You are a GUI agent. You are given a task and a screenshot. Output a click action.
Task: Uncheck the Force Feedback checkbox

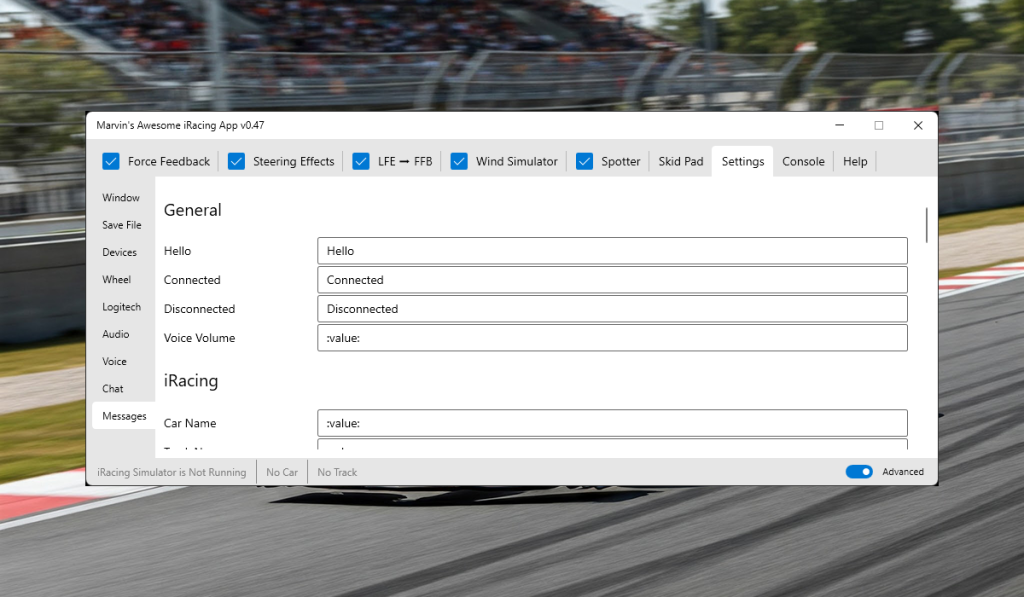click(110, 160)
